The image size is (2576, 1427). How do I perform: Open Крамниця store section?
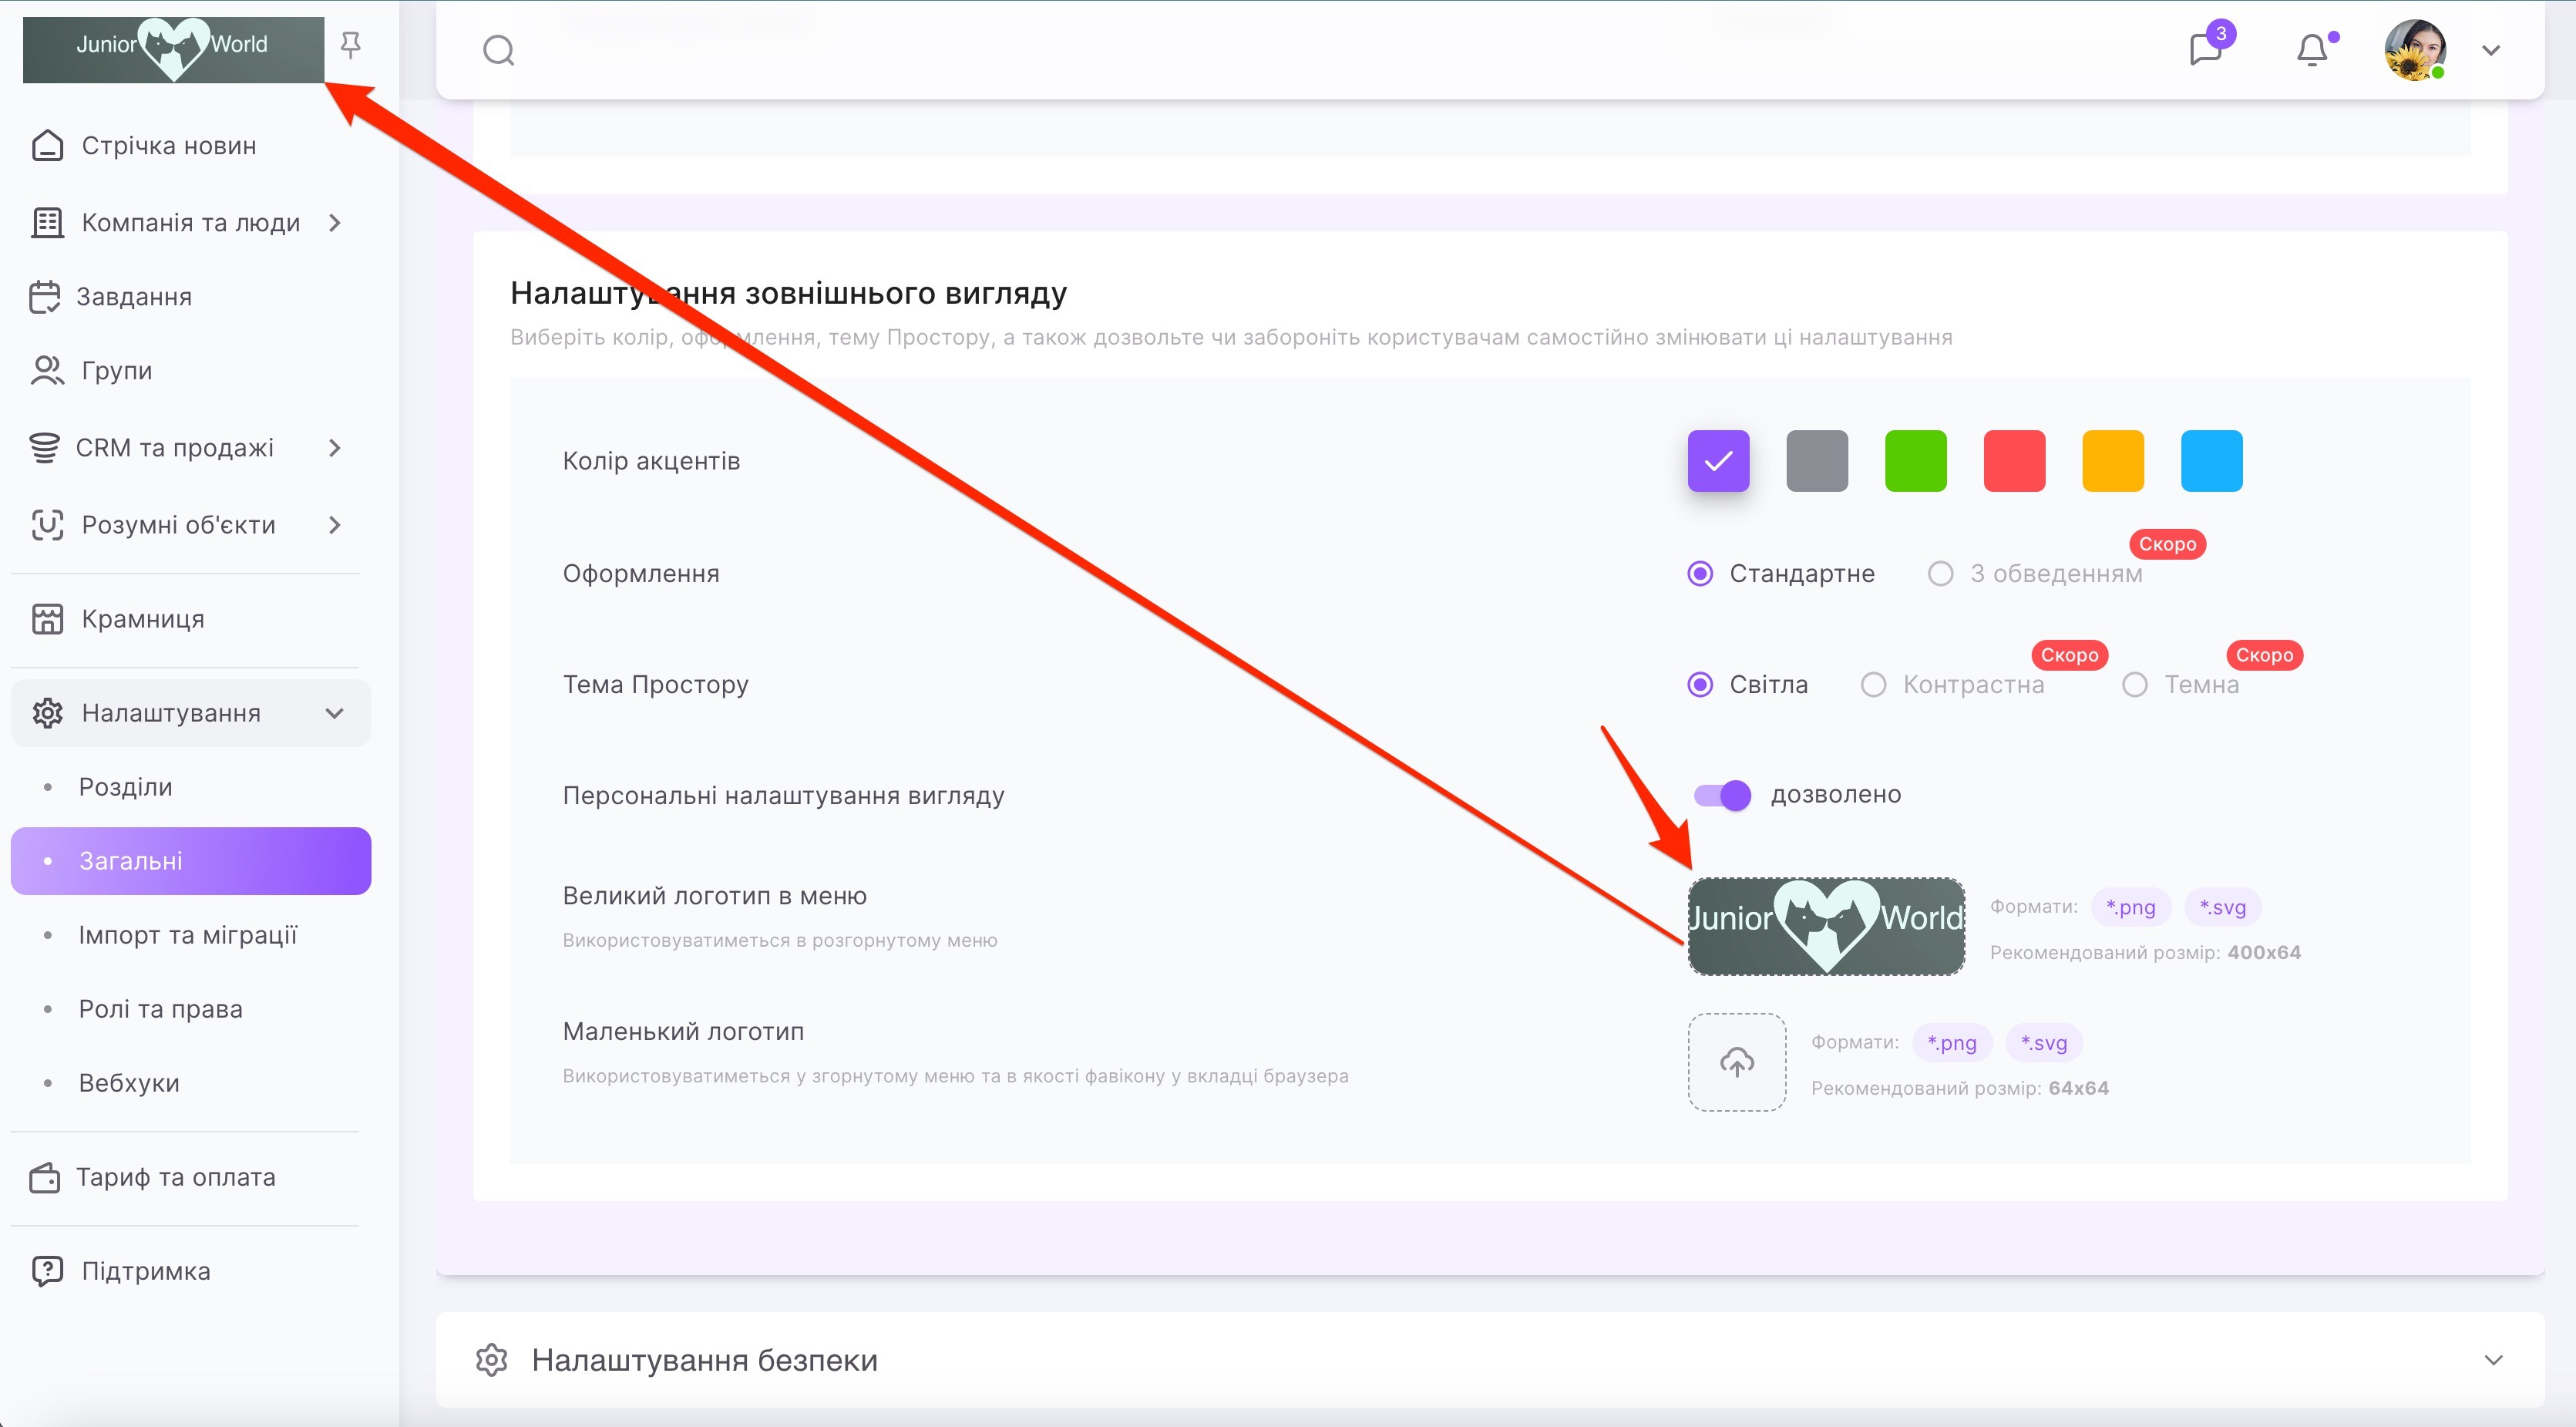click(143, 619)
